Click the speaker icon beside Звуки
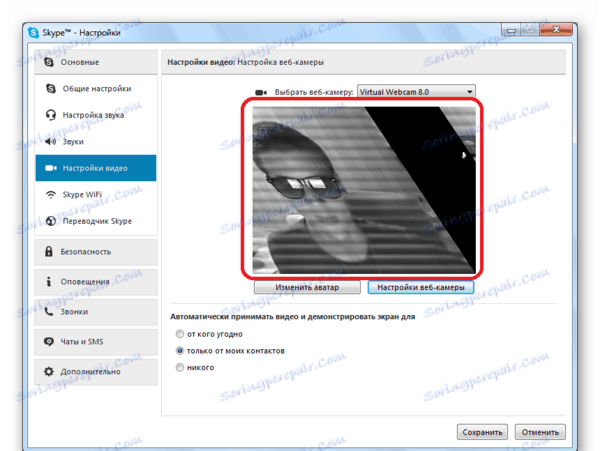 51,142
